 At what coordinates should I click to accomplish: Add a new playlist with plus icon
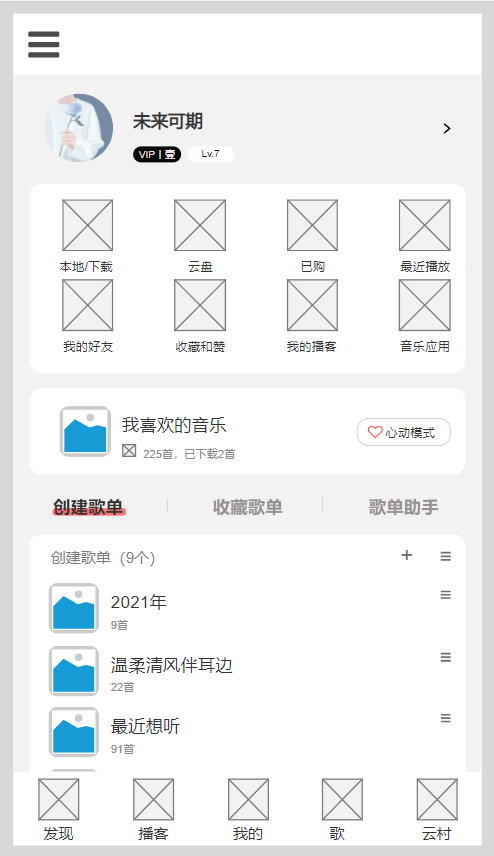click(407, 555)
